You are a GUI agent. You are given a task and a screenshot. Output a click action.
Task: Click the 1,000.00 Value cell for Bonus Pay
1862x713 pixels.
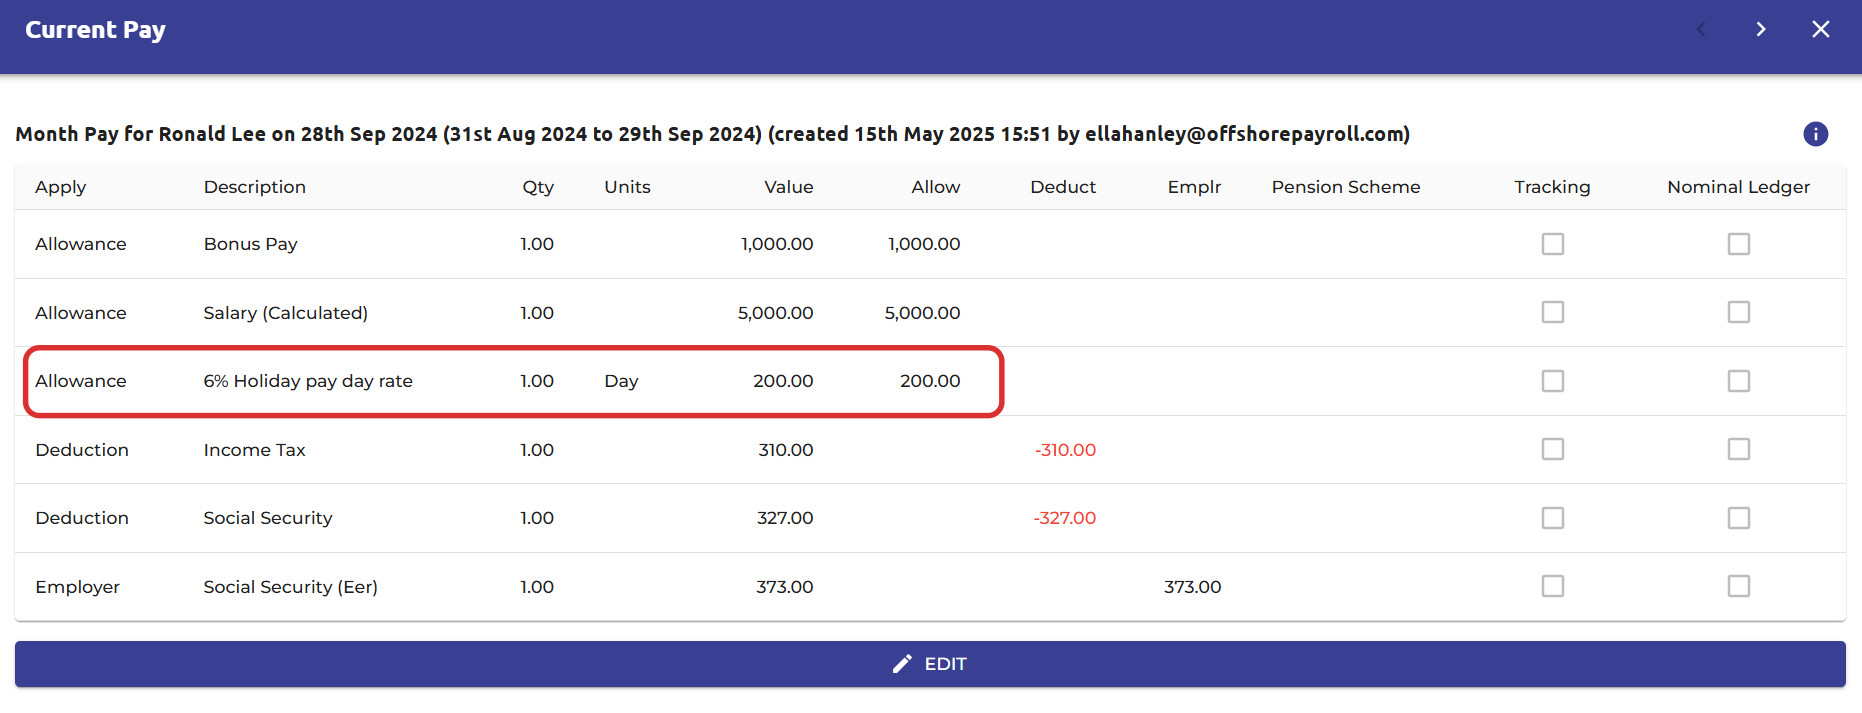(777, 244)
